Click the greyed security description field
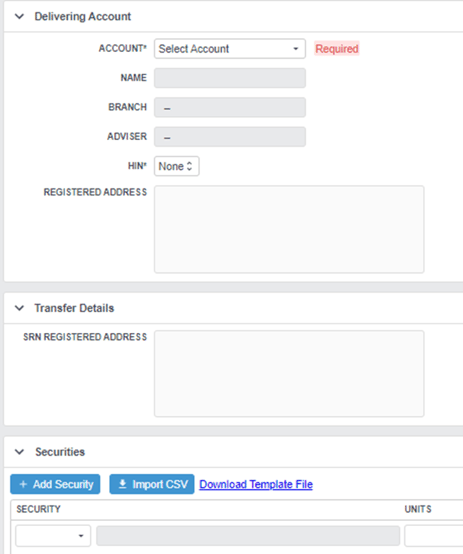463x554 pixels. tap(248, 536)
